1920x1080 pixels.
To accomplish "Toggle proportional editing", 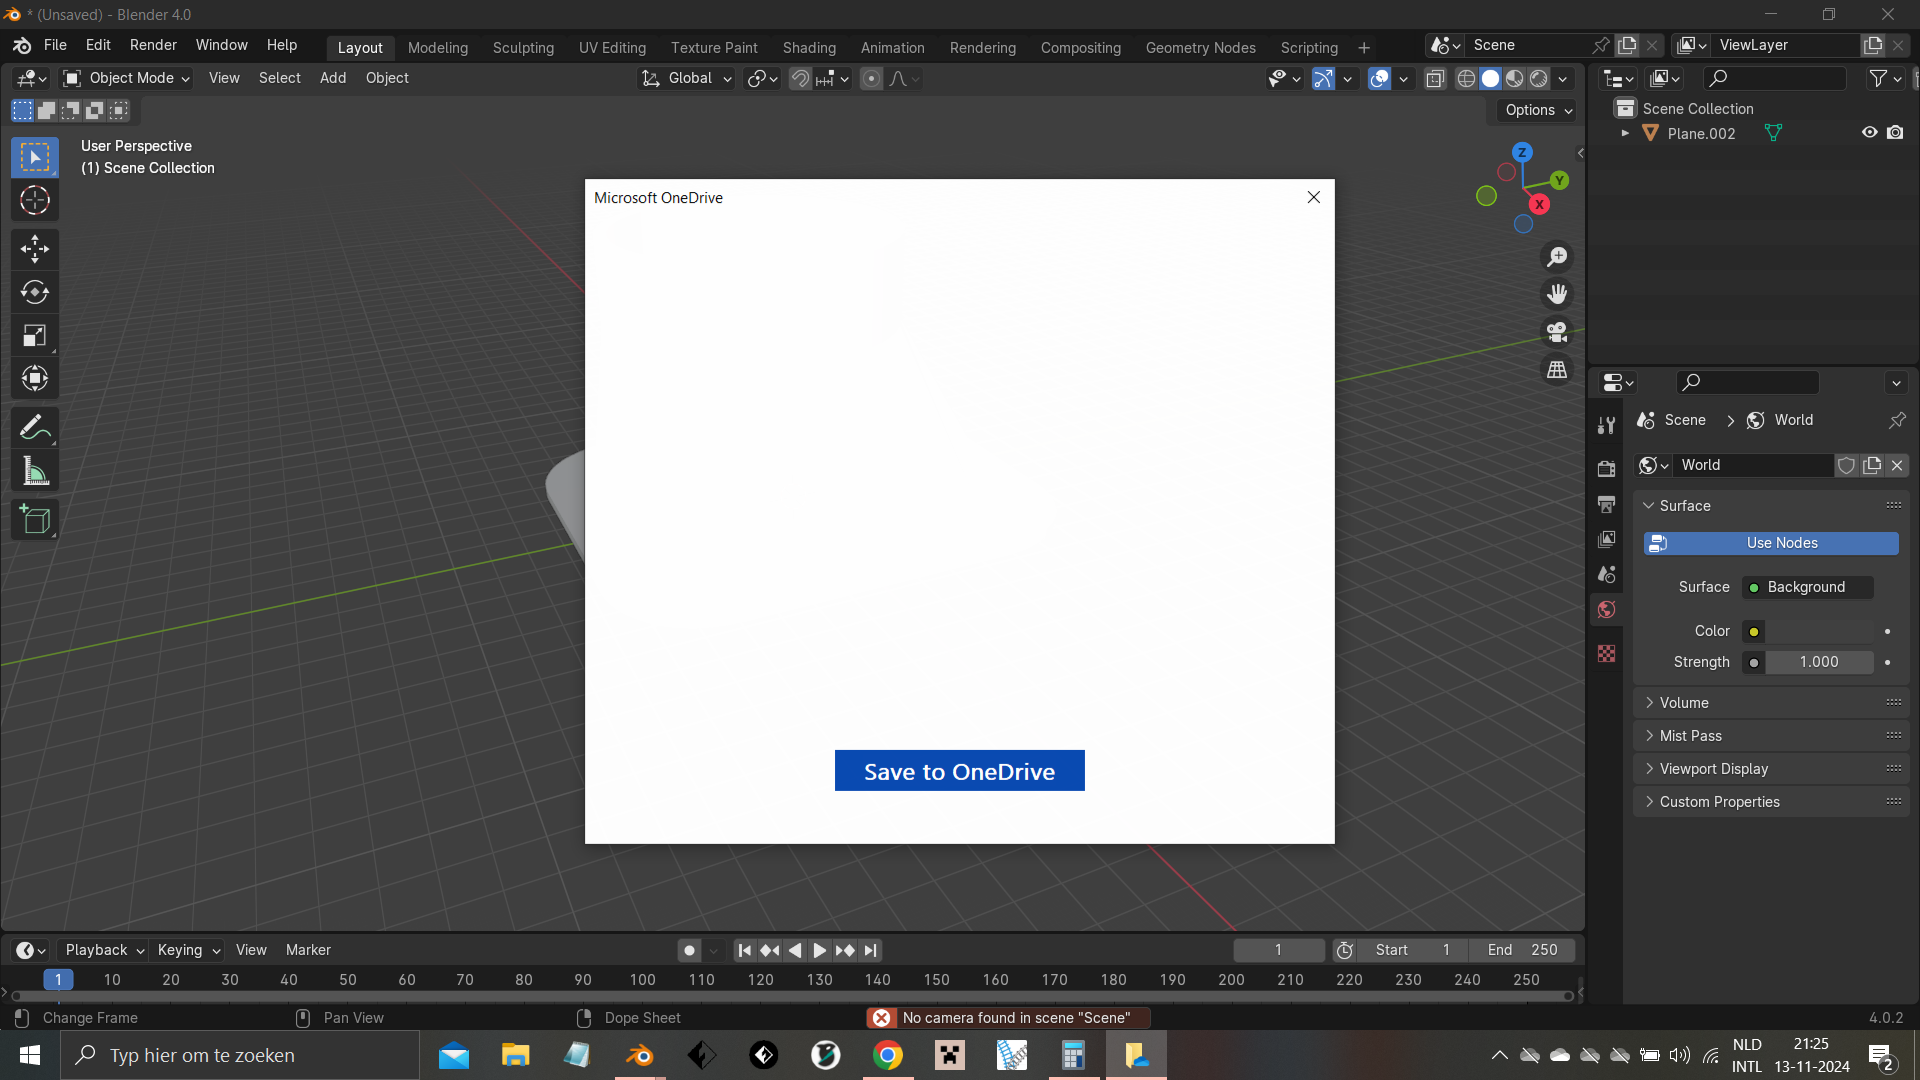I will coord(872,79).
